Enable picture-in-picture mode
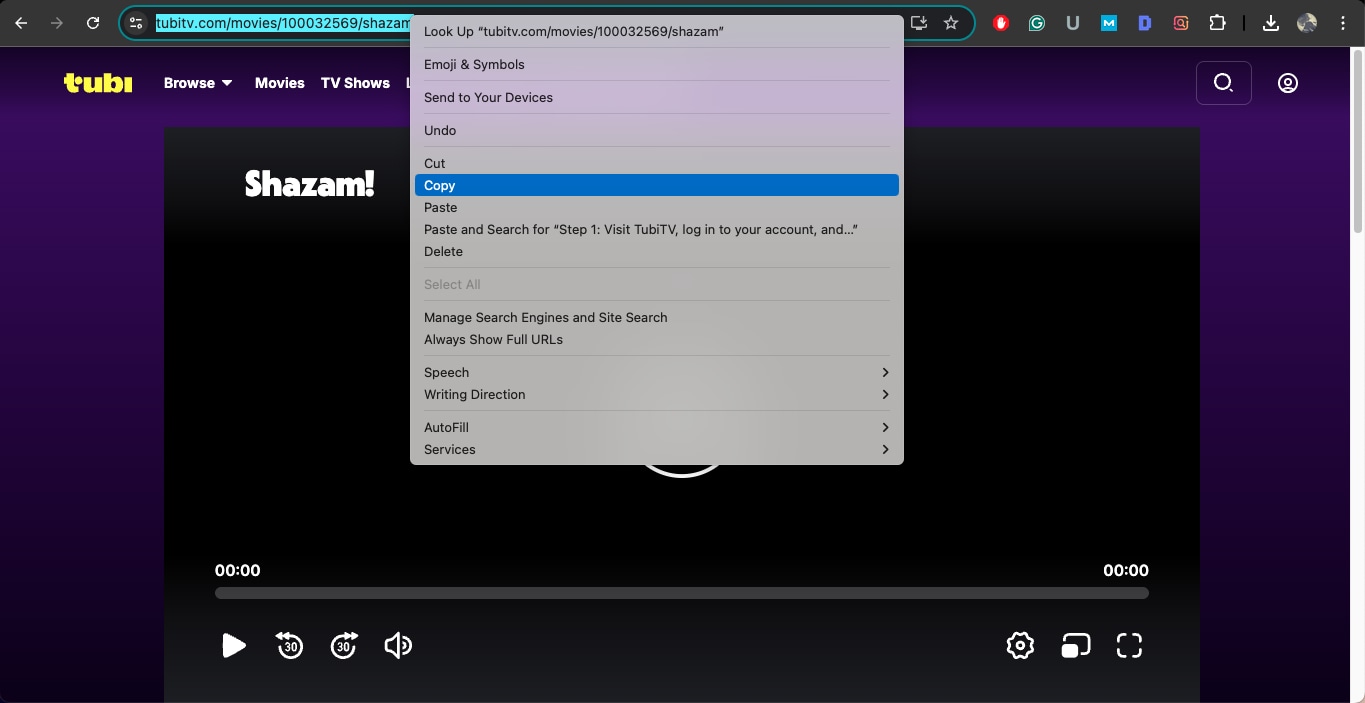1365x703 pixels. point(1075,646)
